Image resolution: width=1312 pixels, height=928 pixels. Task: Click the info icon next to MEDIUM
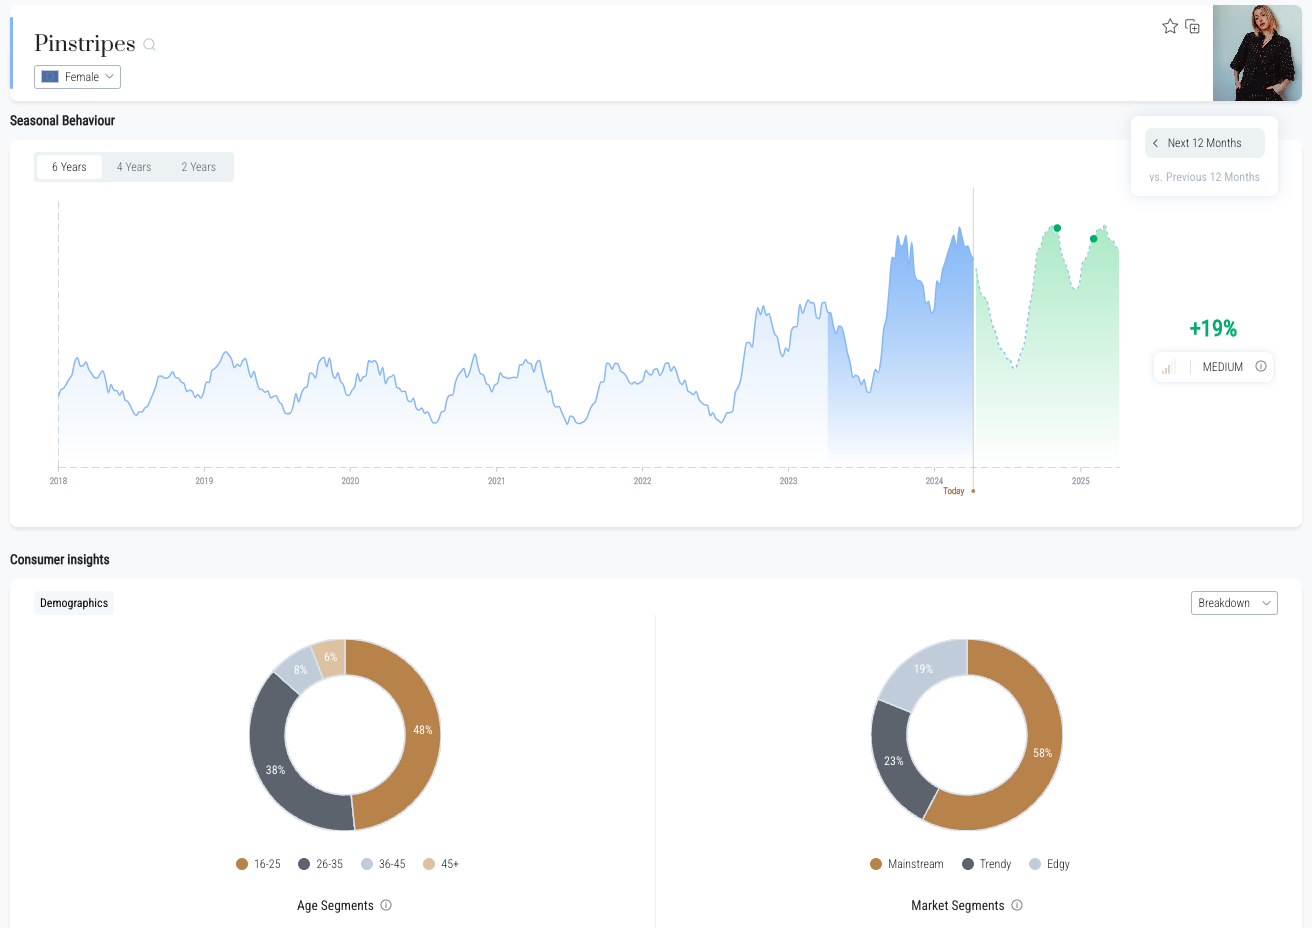click(1261, 367)
